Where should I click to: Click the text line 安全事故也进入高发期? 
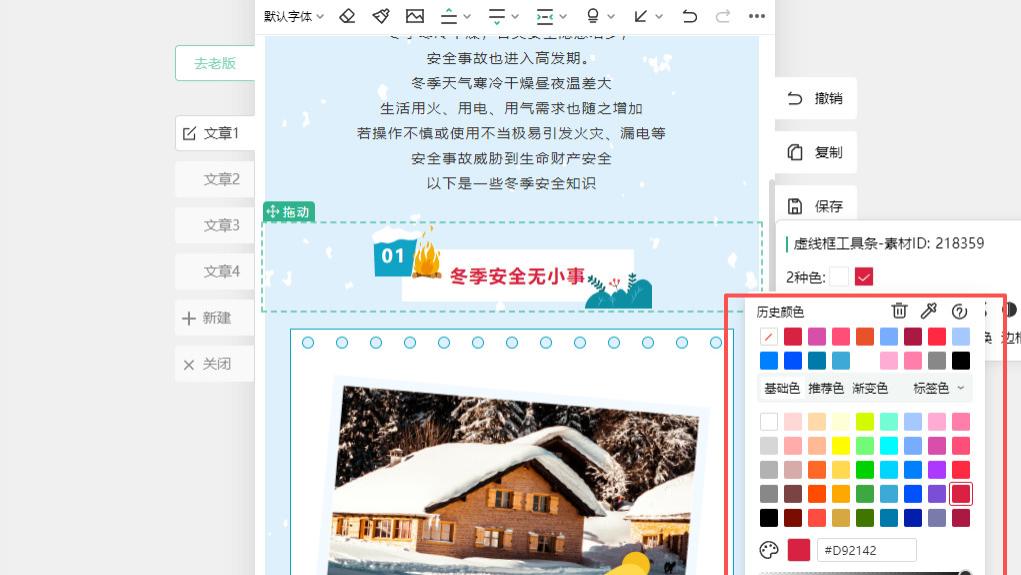point(511,59)
